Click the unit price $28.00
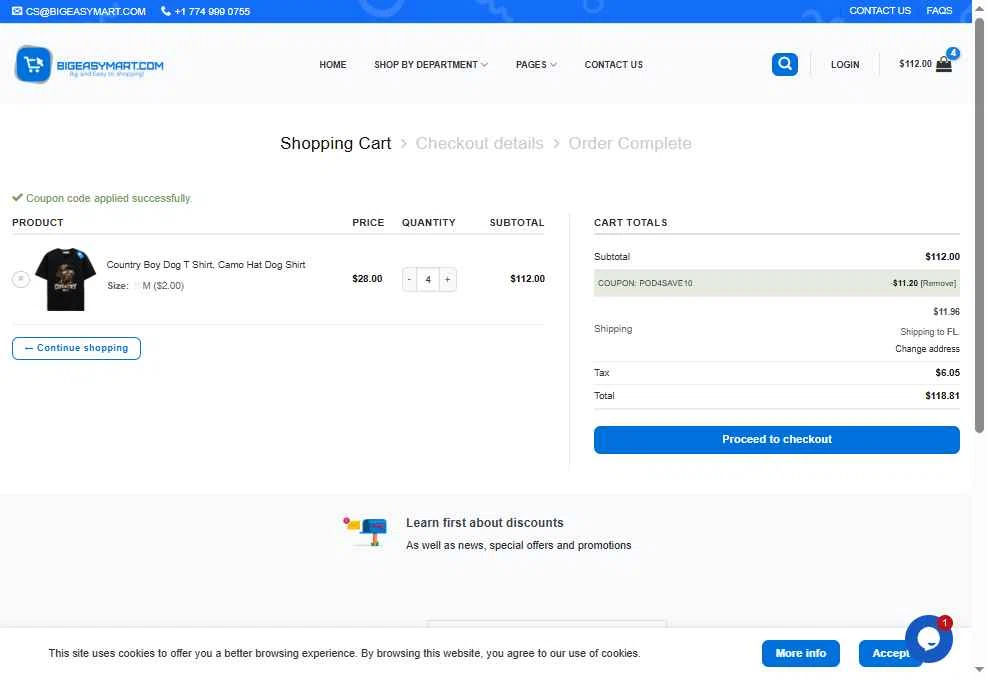The height and width of the screenshot is (679, 987). (x=367, y=279)
